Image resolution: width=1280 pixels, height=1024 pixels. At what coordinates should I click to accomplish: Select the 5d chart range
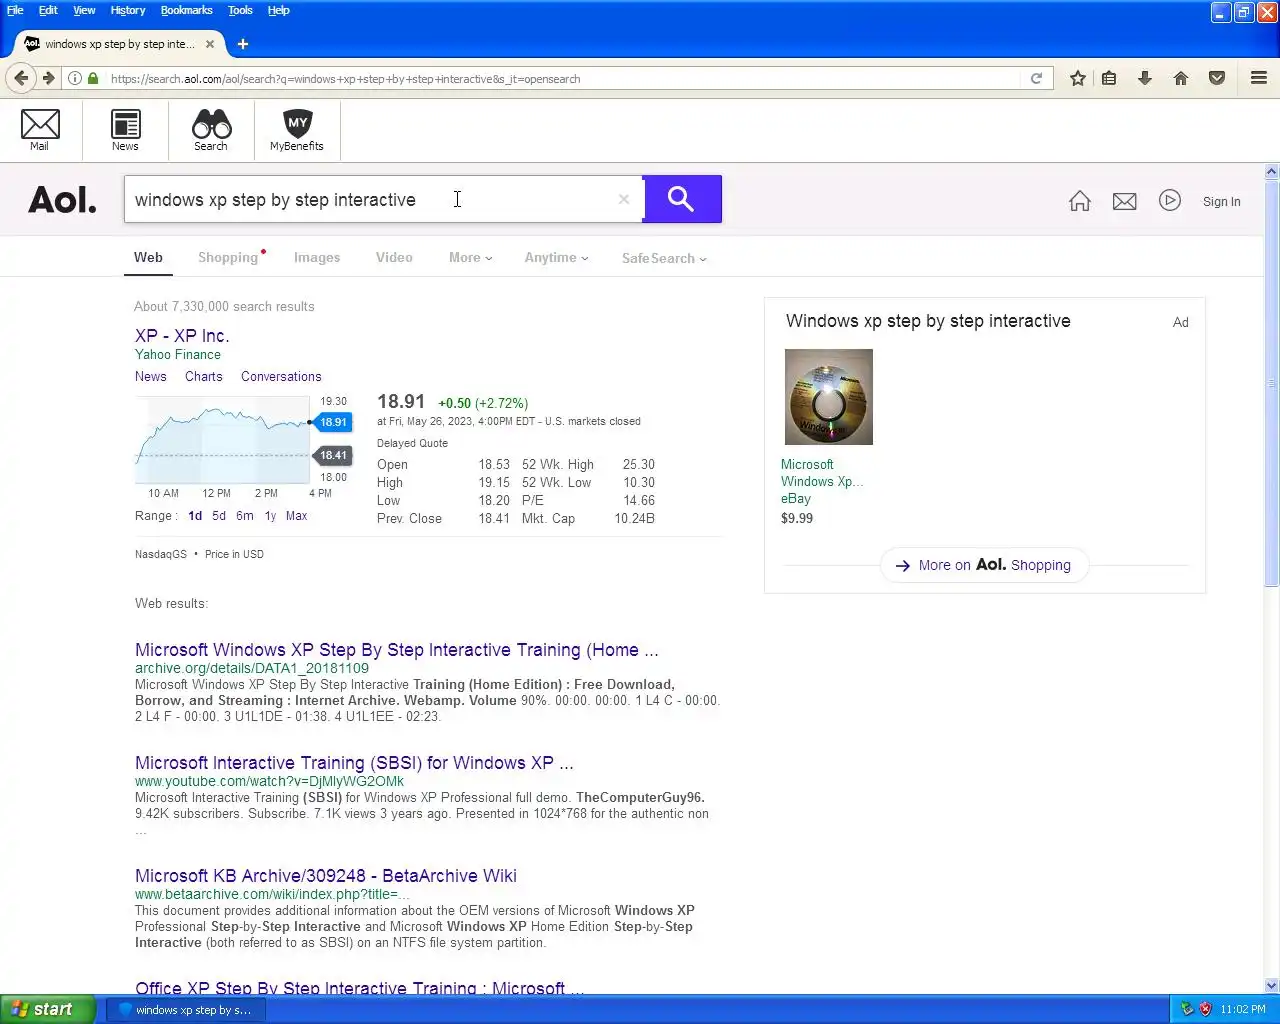coord(219,516)
